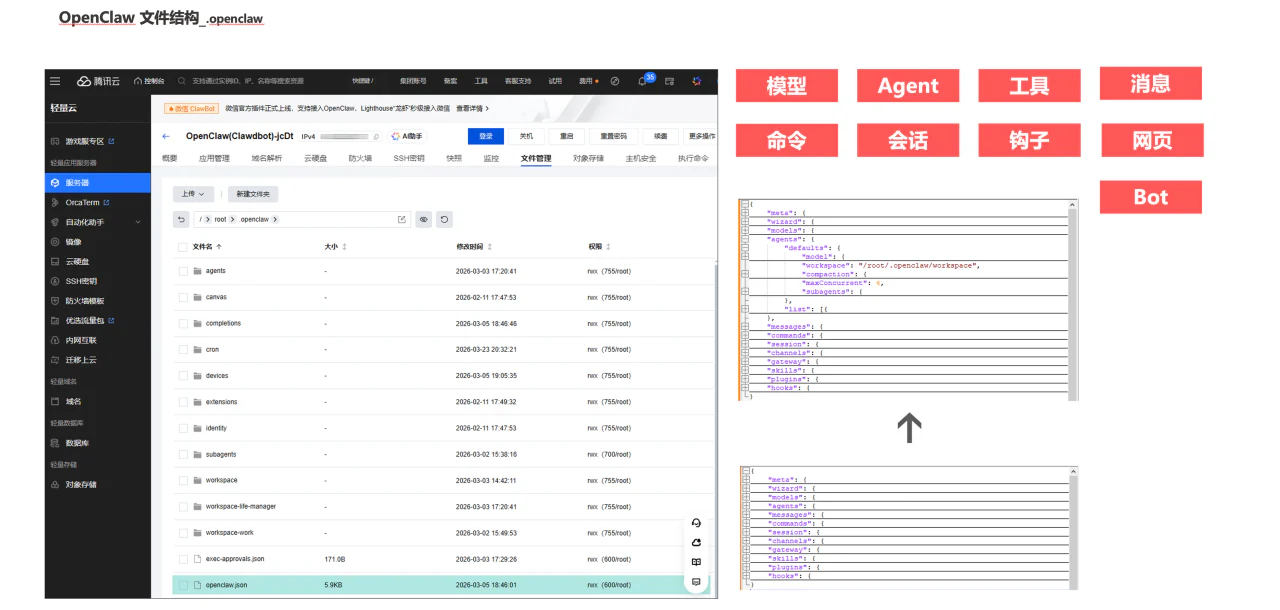
Task: Click the 重启 restart button
Action: [567, 136]
